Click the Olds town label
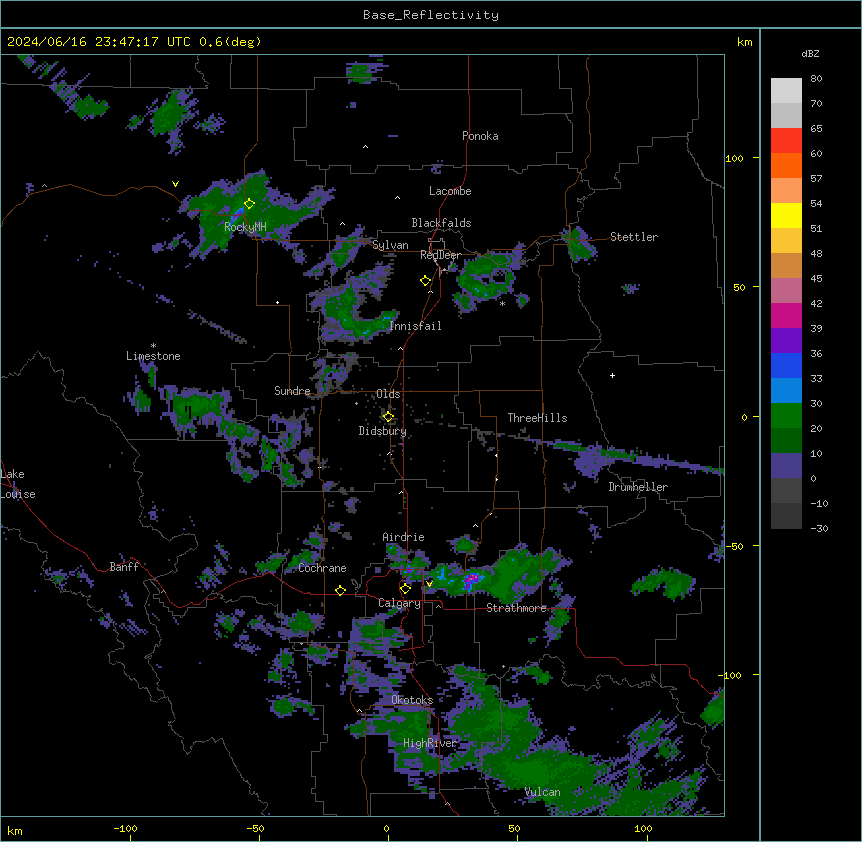This screenshot has width=862, height=842. click(x=388, y=394)
